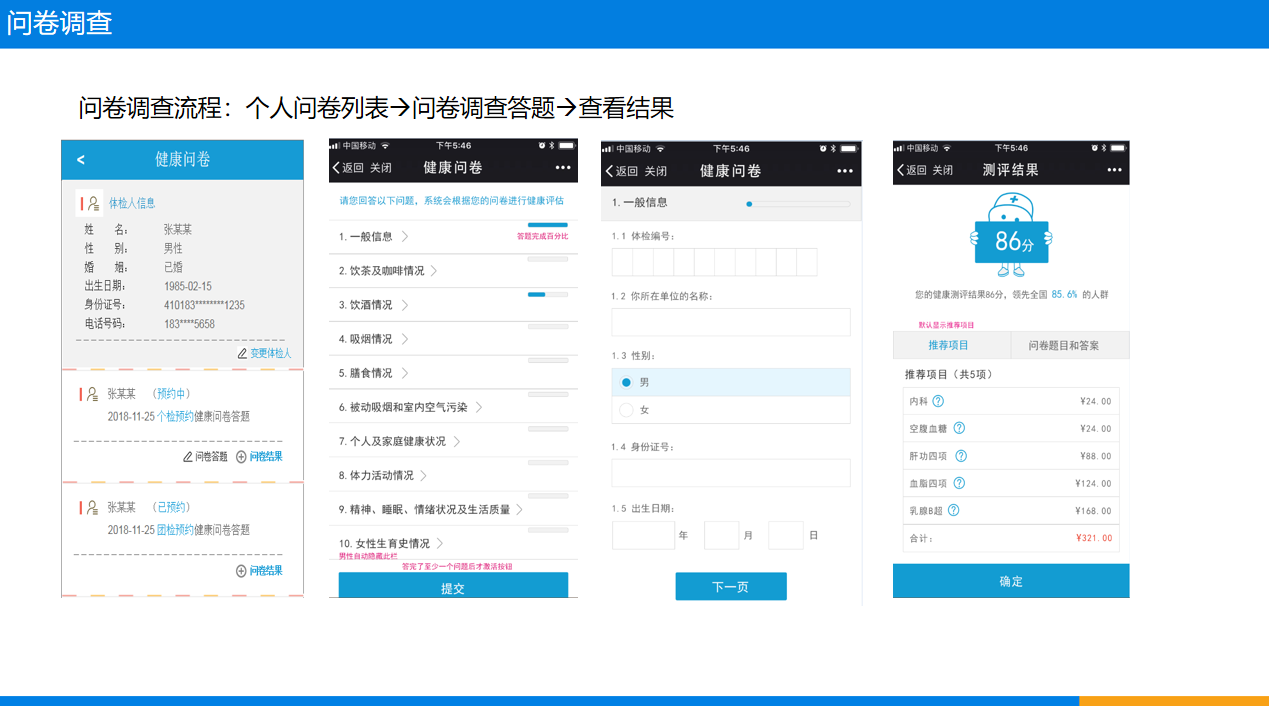Click the ID number 410183********1235
The height and width of the screenshot is (706, 1269).
[204, 305]
